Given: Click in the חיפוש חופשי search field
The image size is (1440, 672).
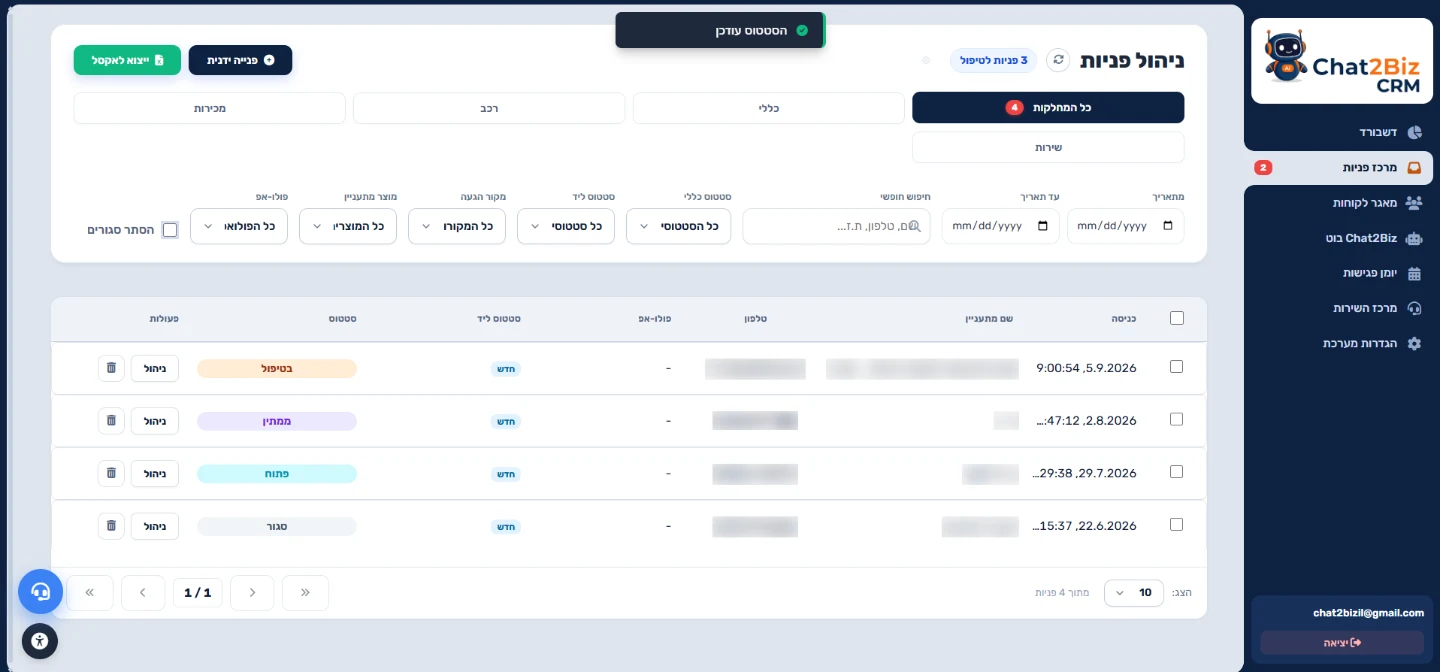Looking at the screenshot, I should (x=836, y=226).
